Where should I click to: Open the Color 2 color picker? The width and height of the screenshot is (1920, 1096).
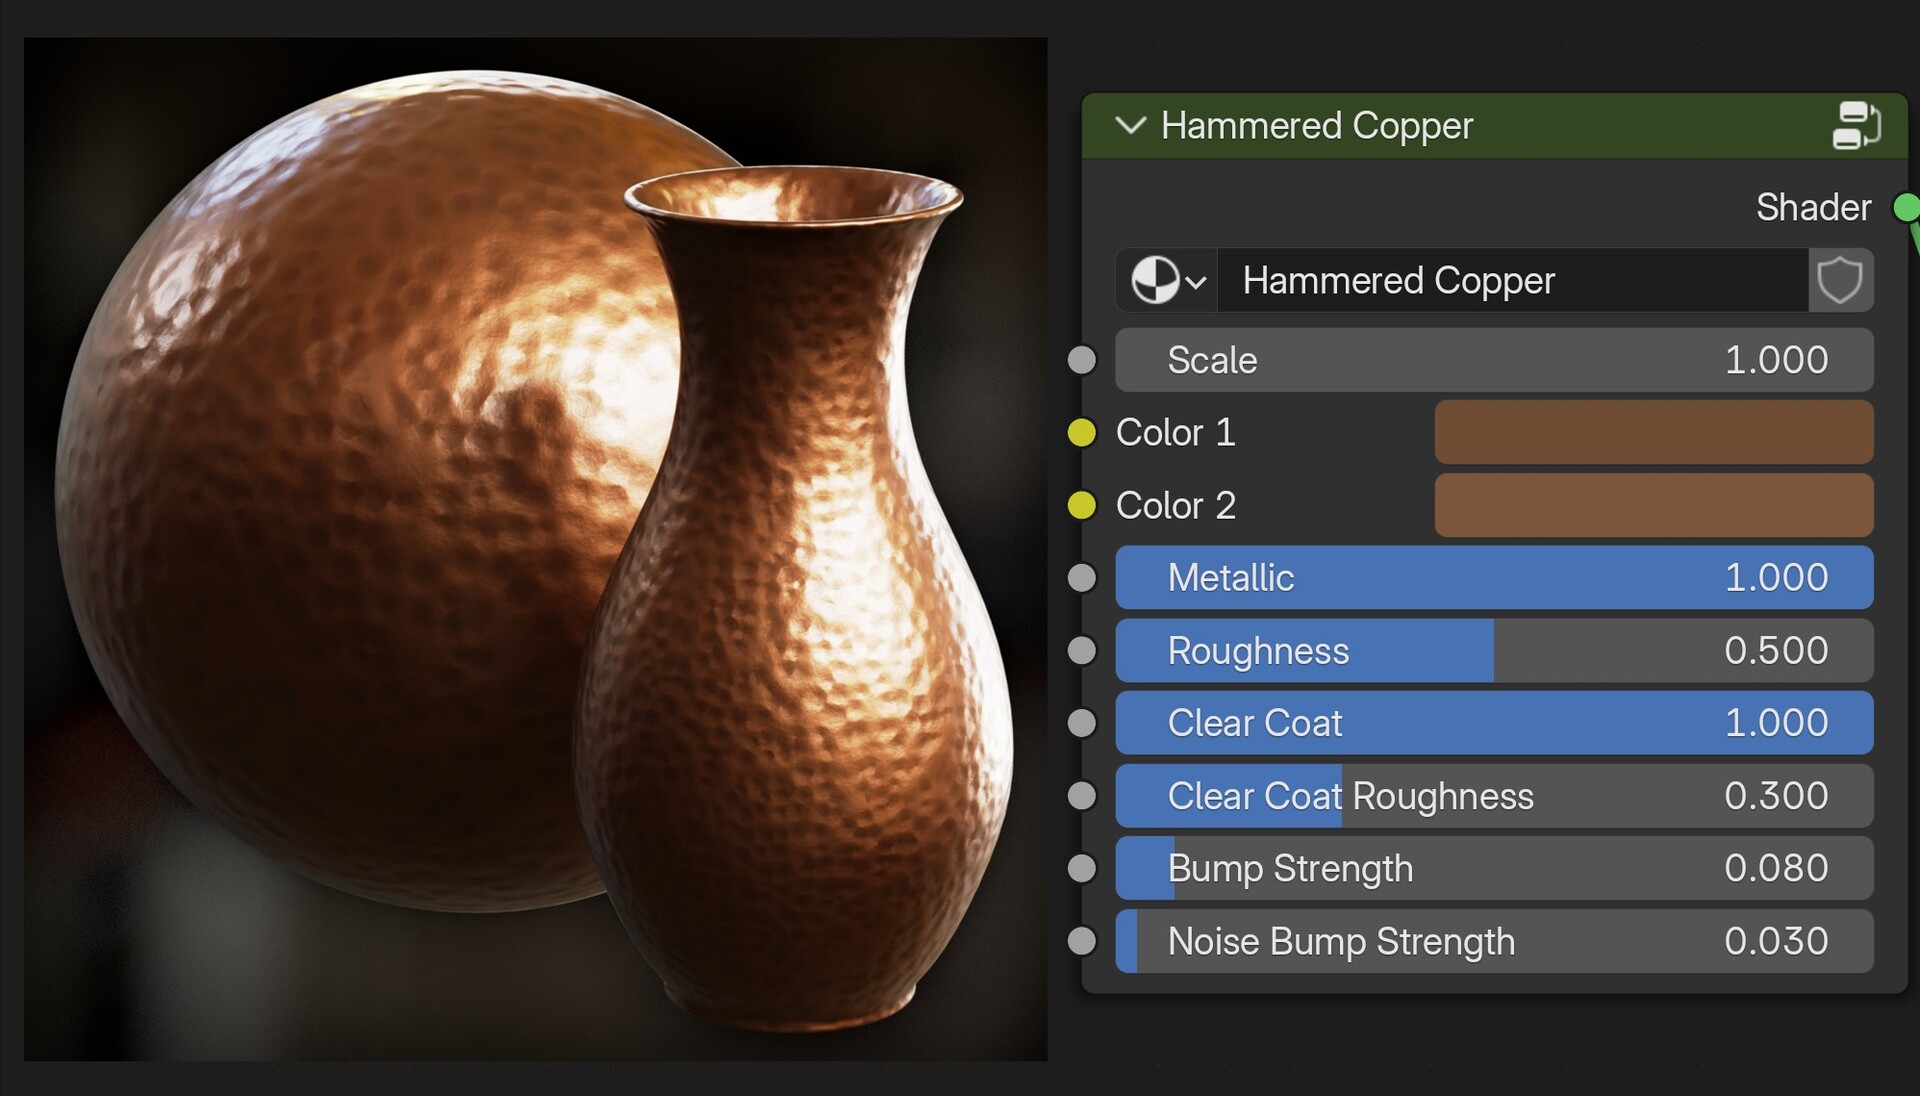click(x=1652, y=505)
